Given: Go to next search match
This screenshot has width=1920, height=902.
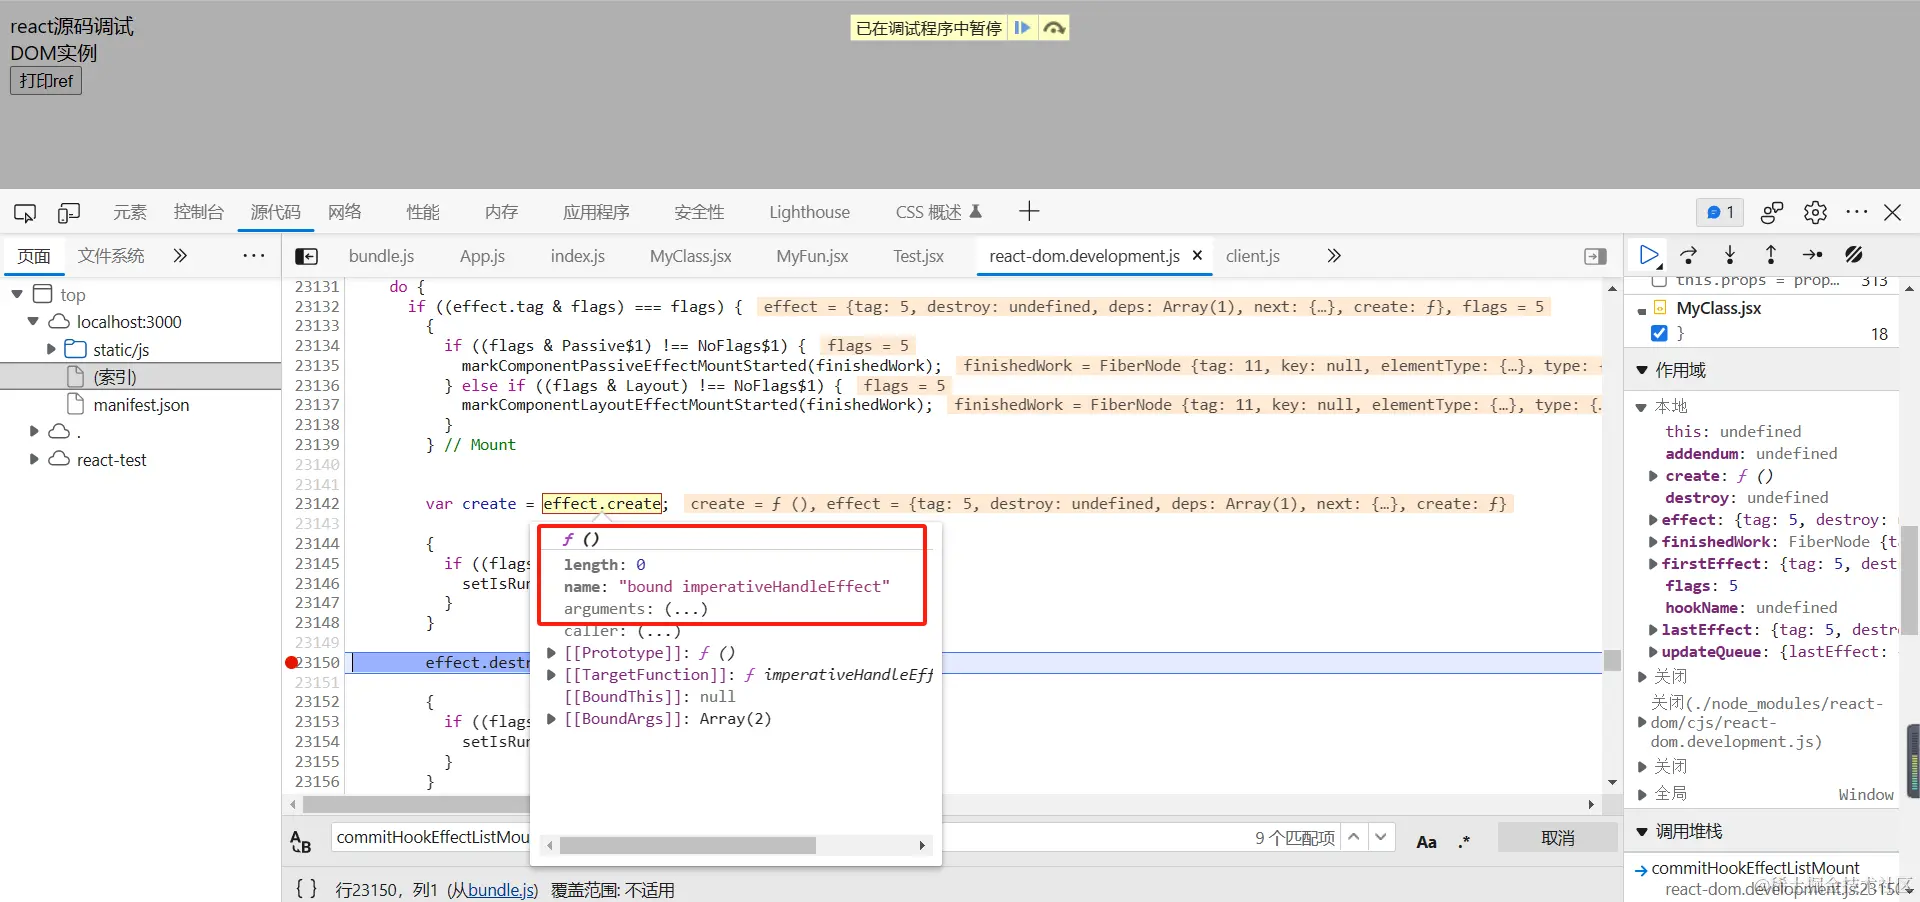Looking at the screenshot, I should click(1381, 837).
